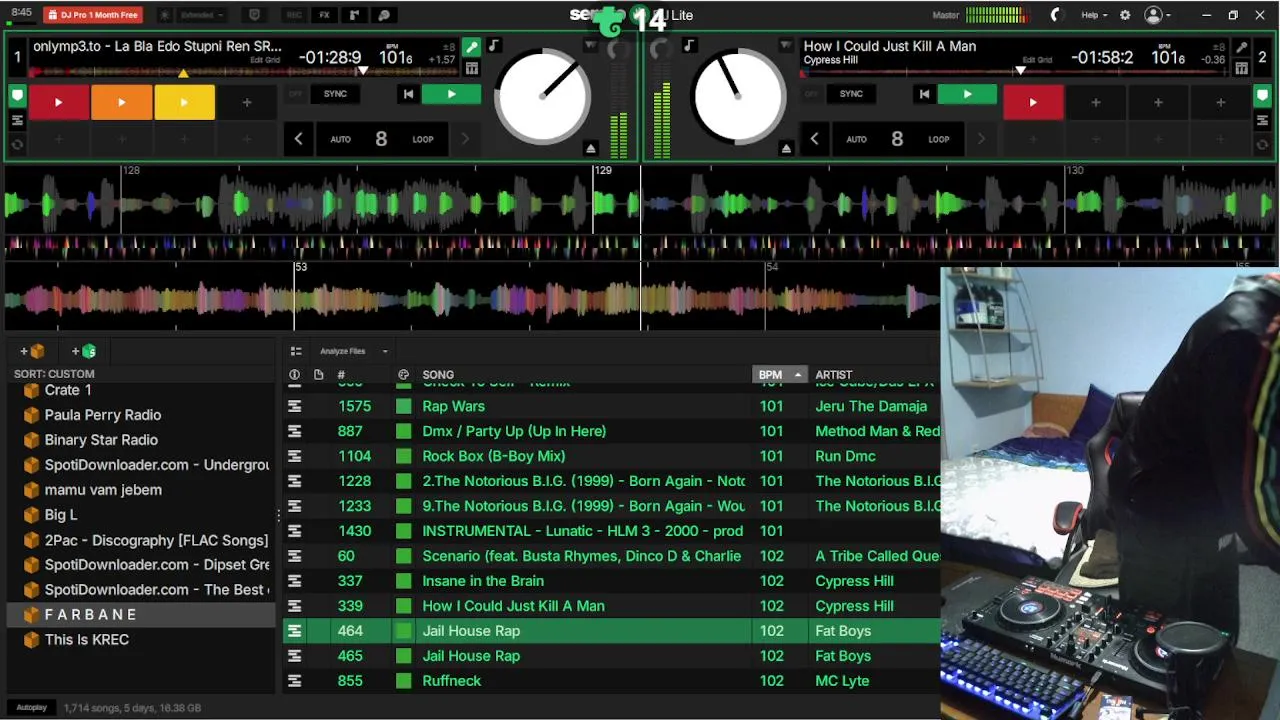The height and width of the screenshot is (720, 1280).
Task: Open the Analyze Files dropdown
Action: coord(353,351)
